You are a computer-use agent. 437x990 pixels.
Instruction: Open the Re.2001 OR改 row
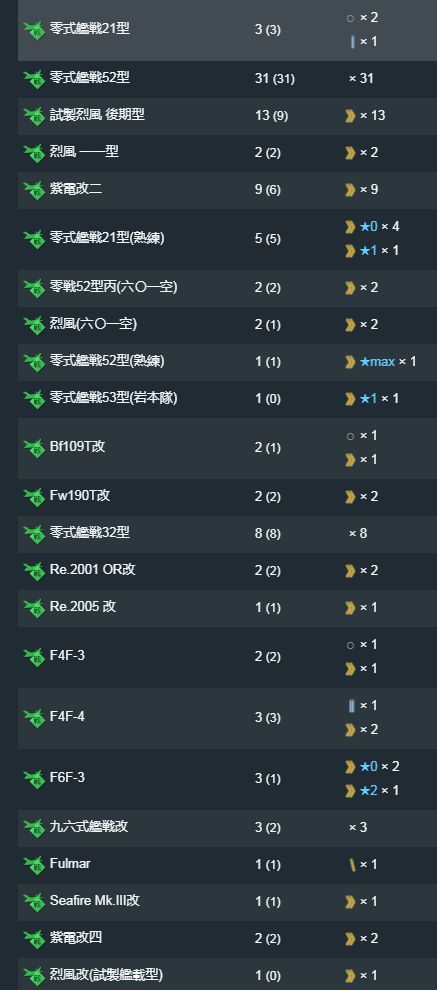[x=227, y=571]
